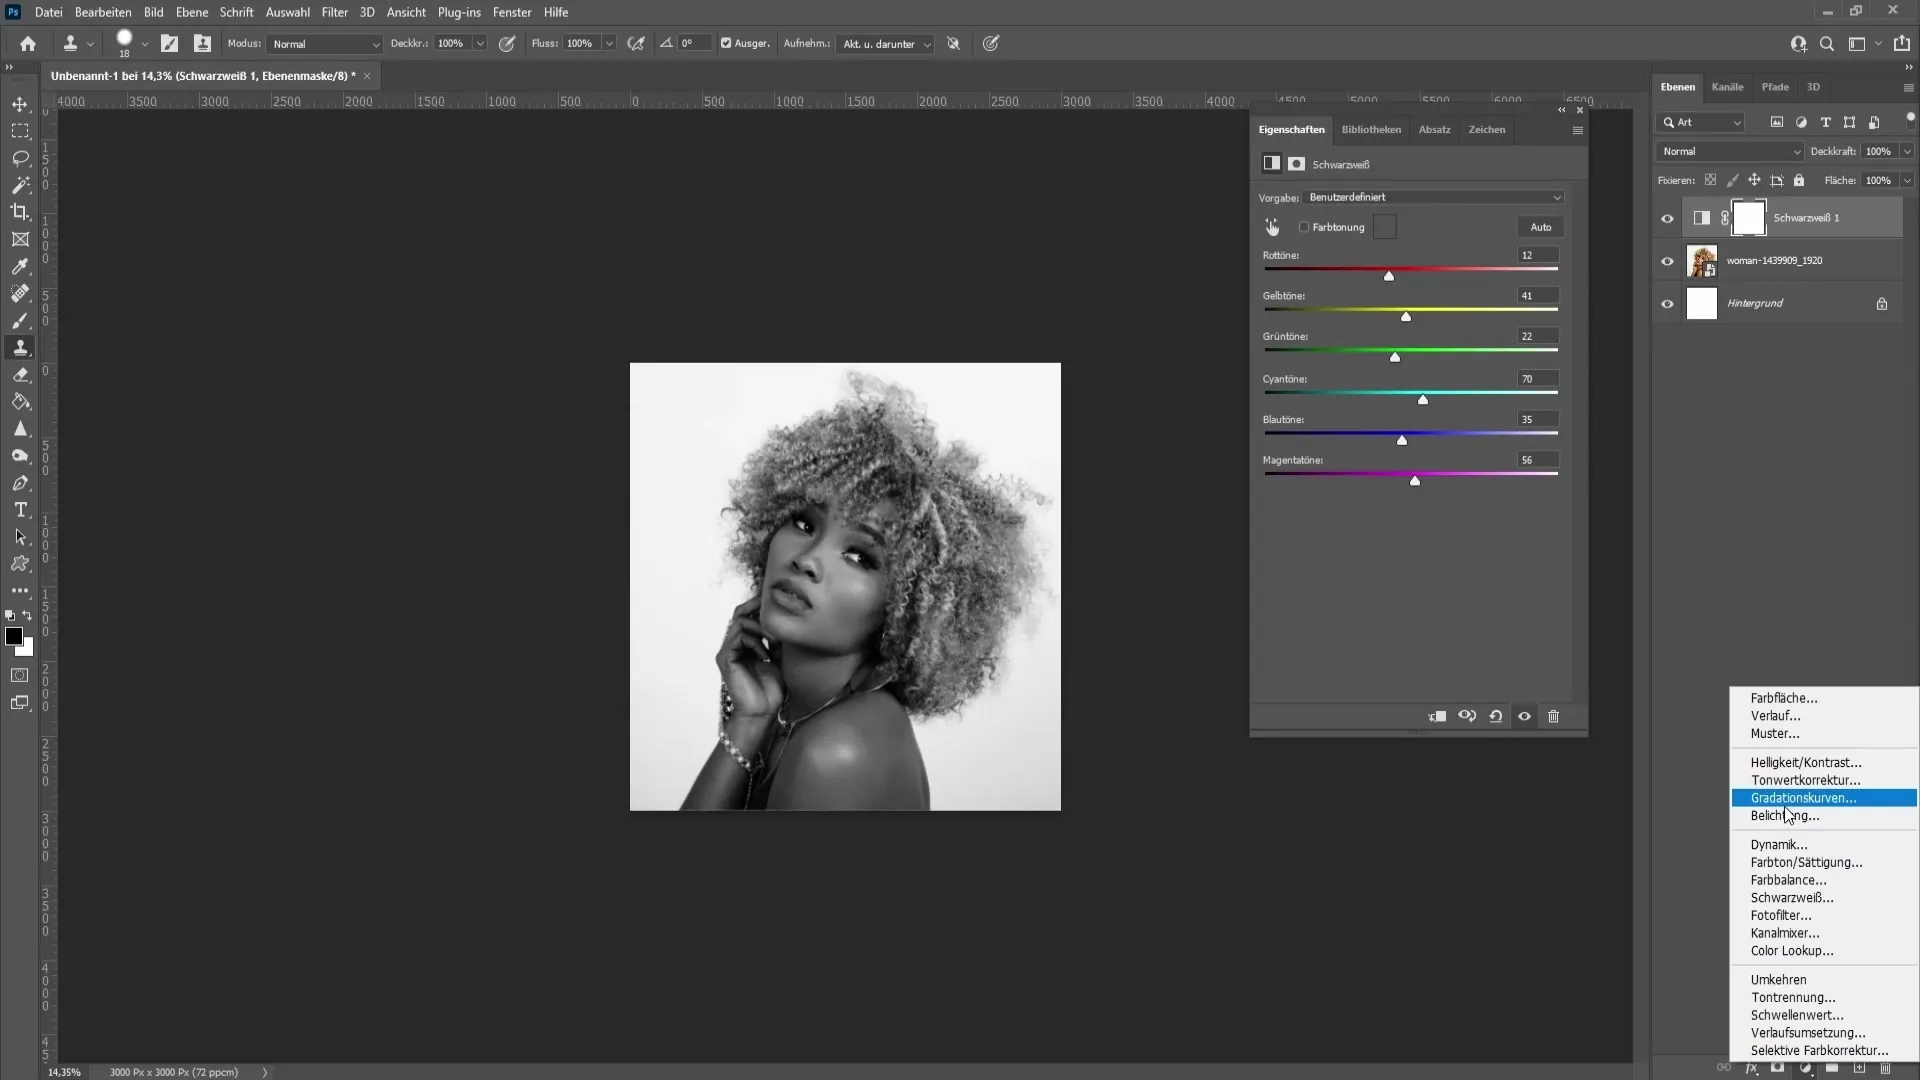This screenshot has height=1080, width=1920.
Task: Click the Auto button in properties
Action: (1542, 225)
